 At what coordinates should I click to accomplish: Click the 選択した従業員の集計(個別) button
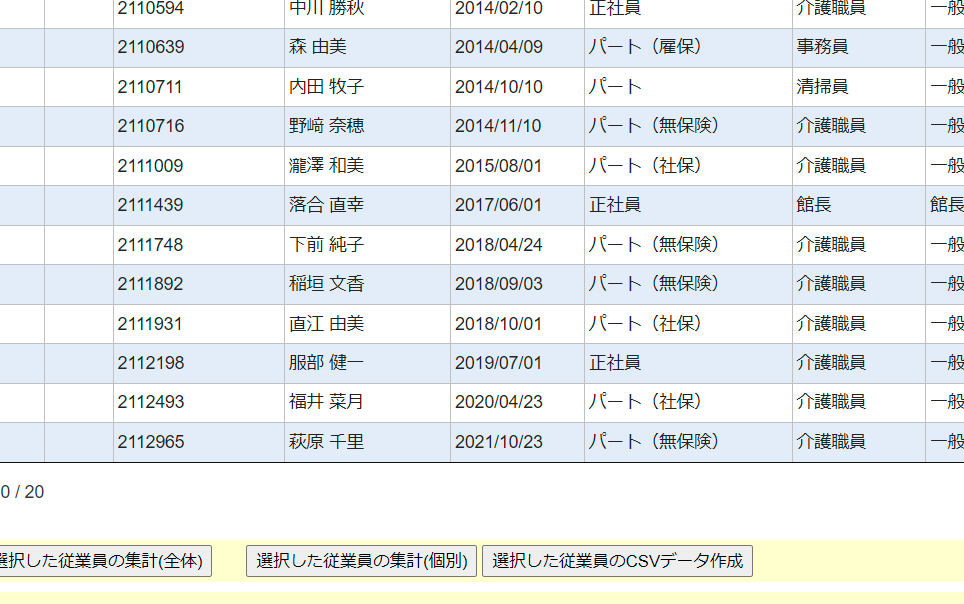tap(361, 561)
